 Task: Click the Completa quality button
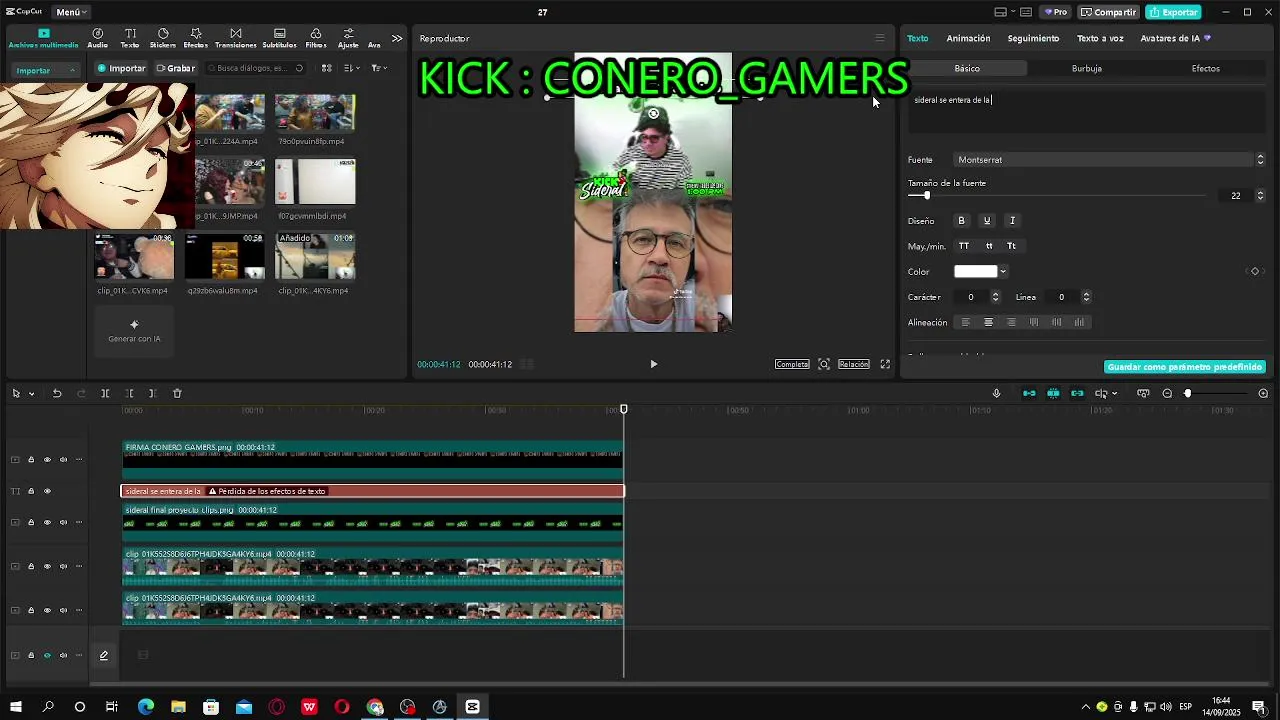[x=792, y=364]
